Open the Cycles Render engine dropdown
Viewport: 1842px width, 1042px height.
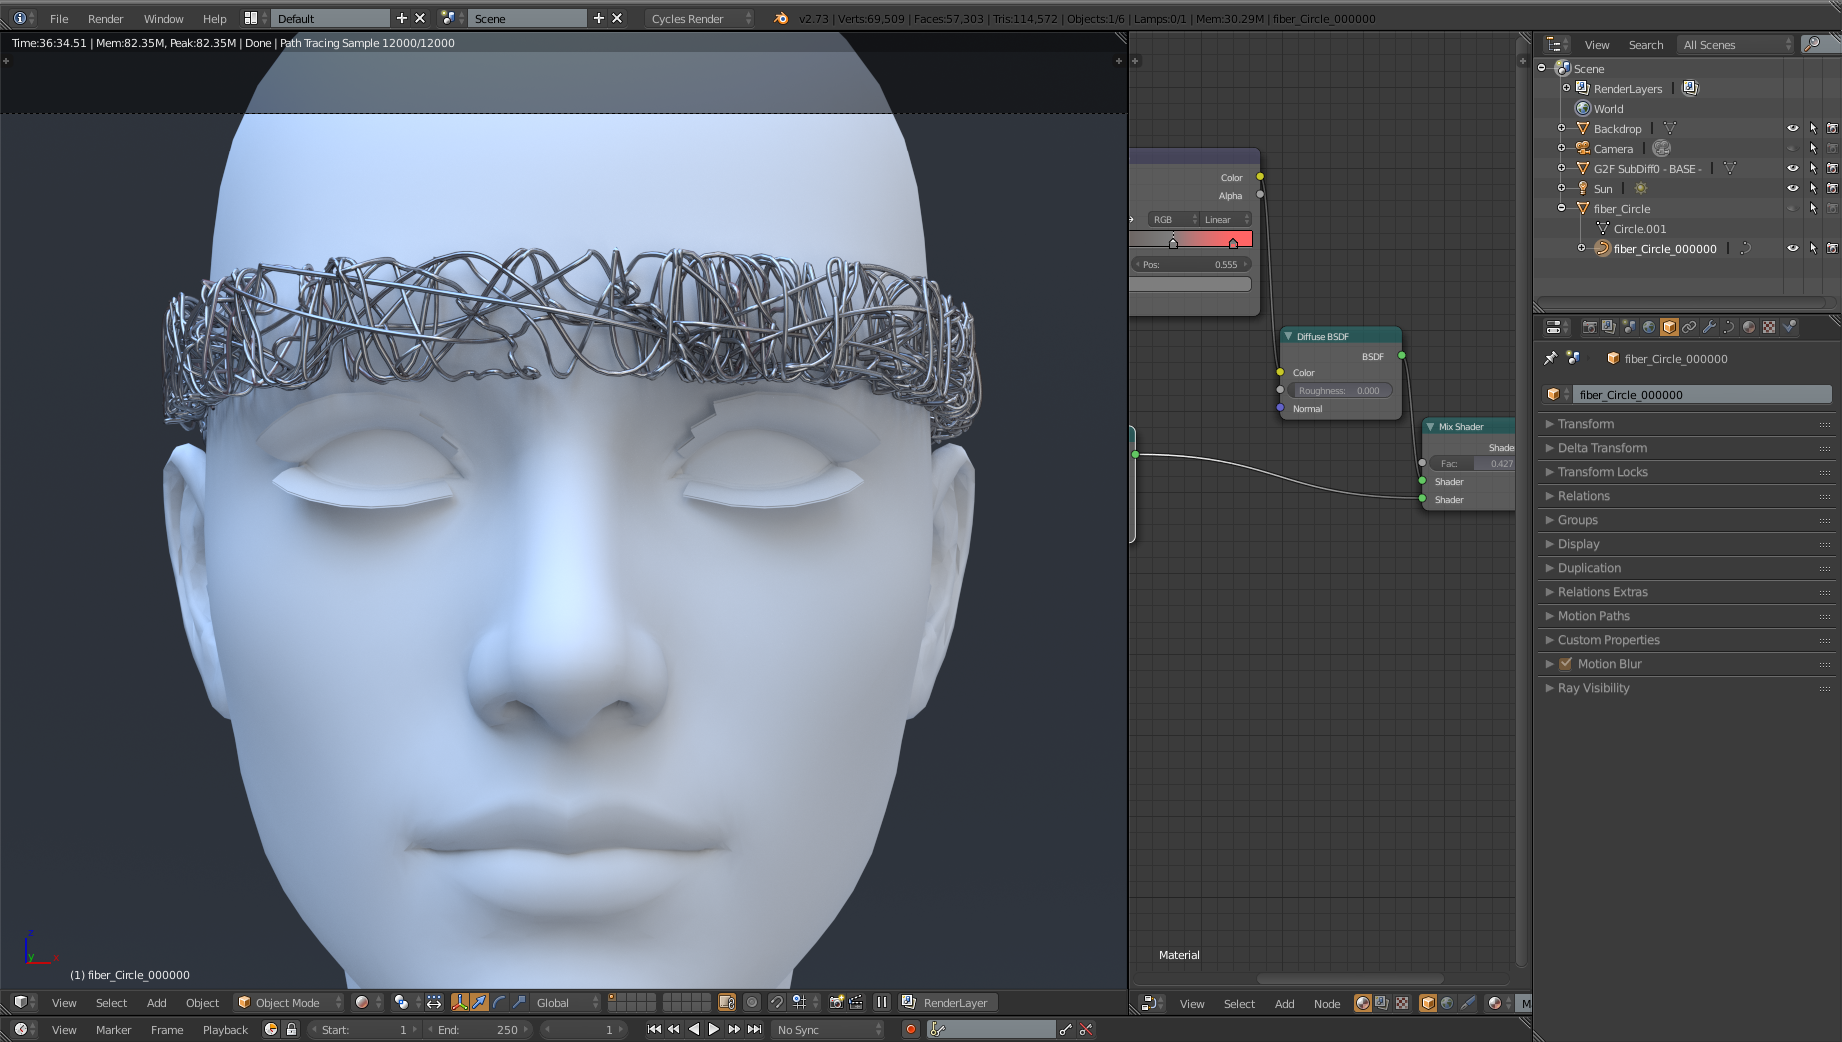[x=699, y=18]
